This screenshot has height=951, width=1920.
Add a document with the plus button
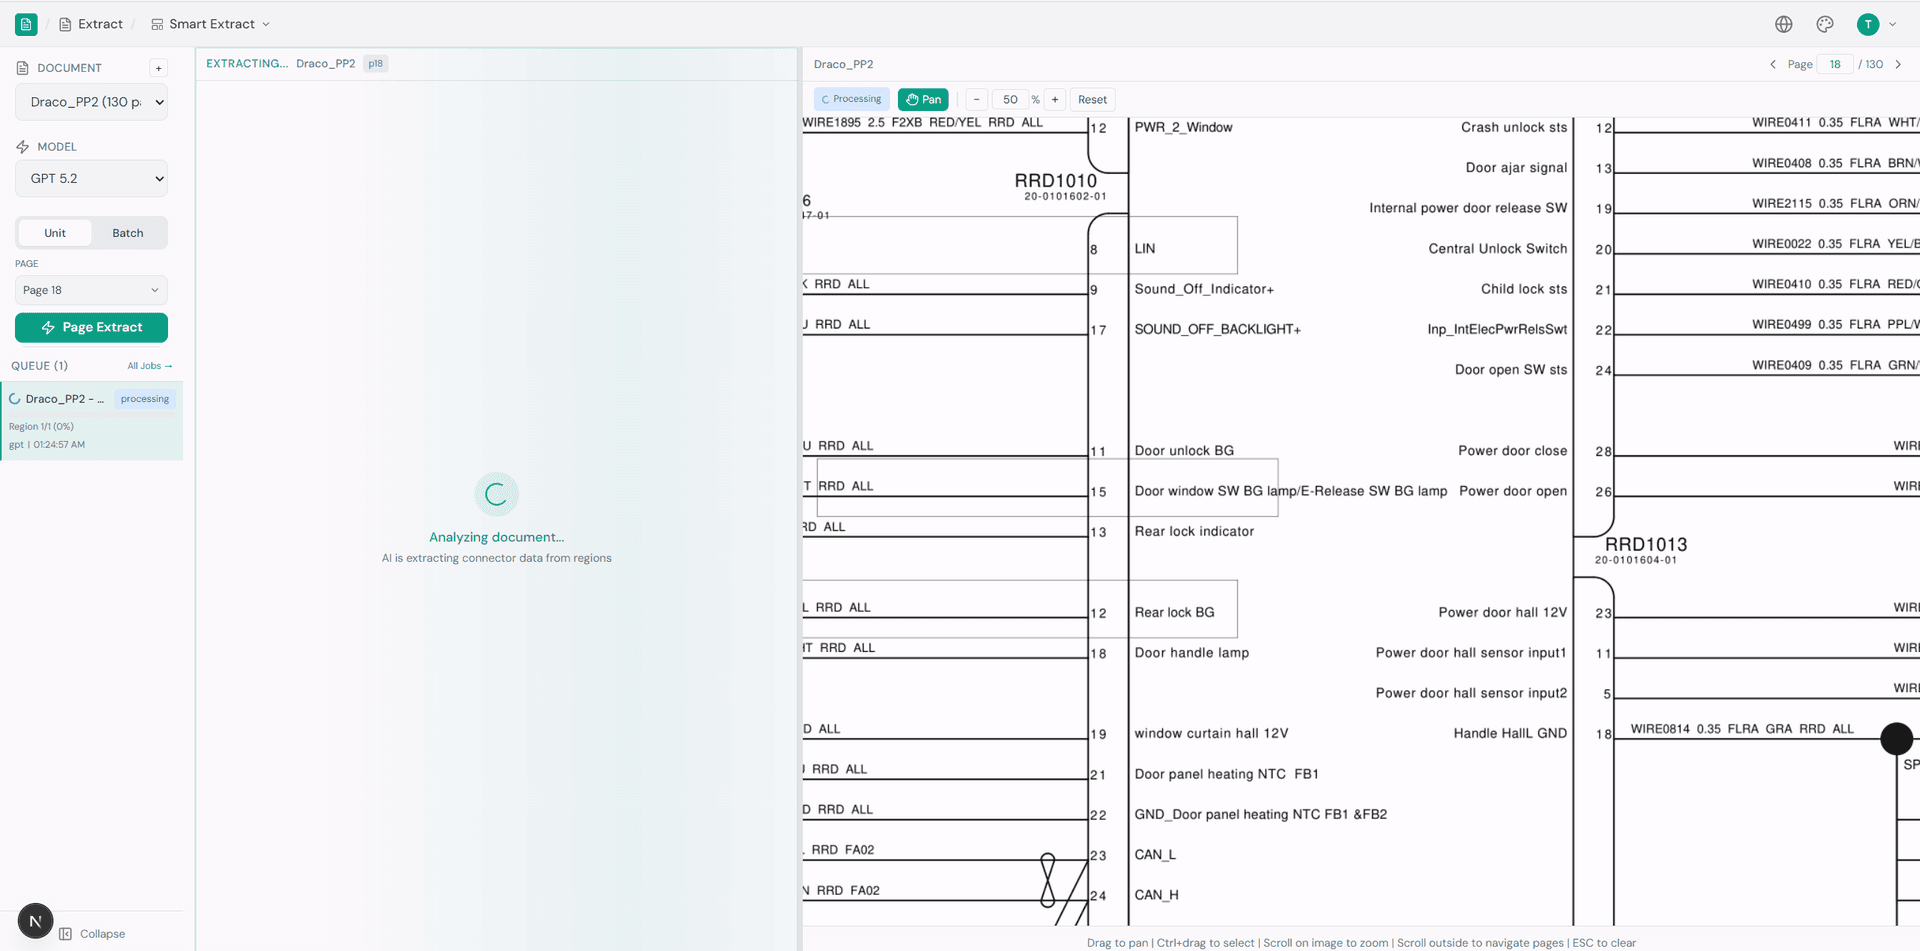(x=158, y=68)
